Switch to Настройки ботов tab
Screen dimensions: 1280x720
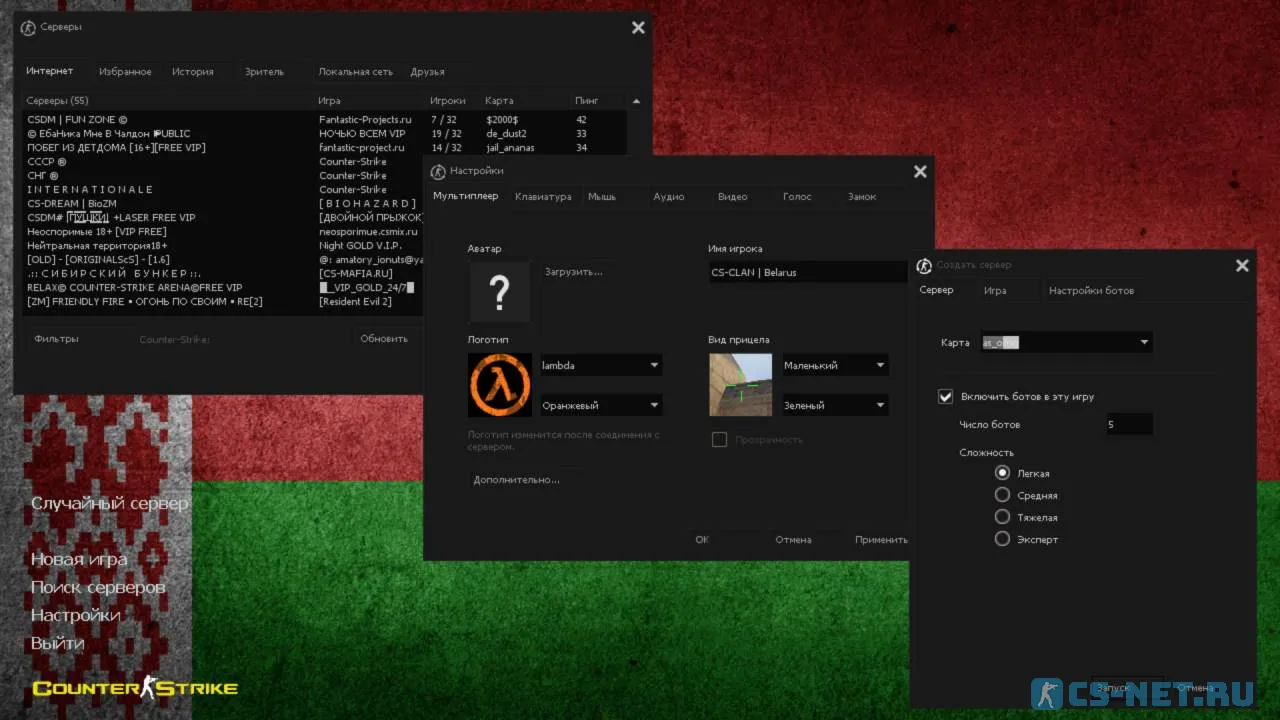click(x=1091, y=291)
